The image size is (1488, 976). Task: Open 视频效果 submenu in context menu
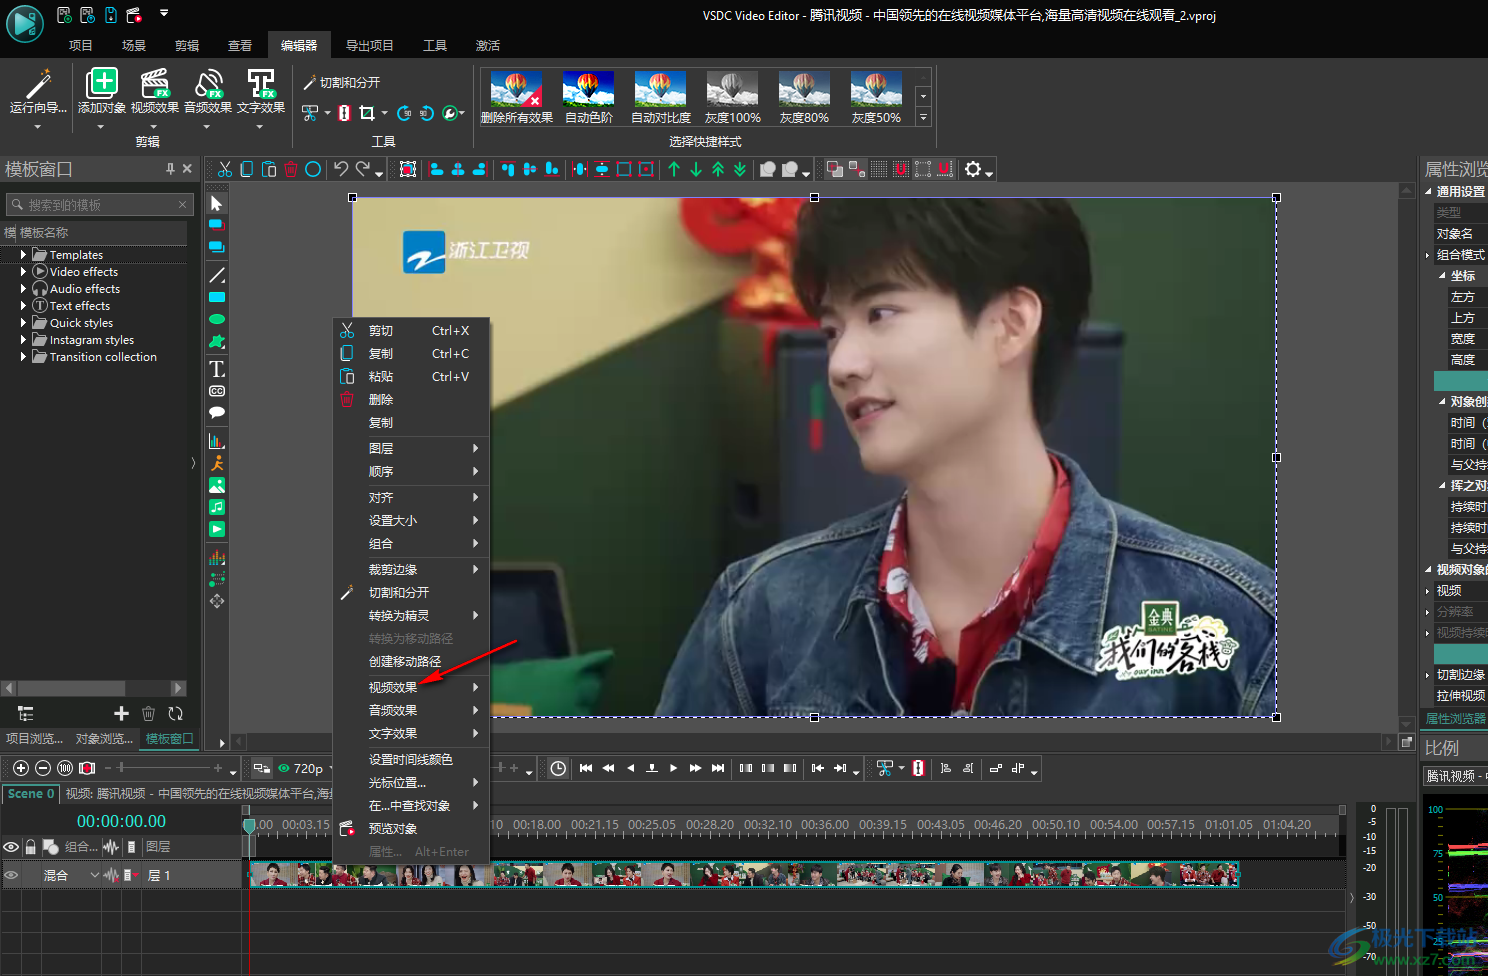[411, 687]
